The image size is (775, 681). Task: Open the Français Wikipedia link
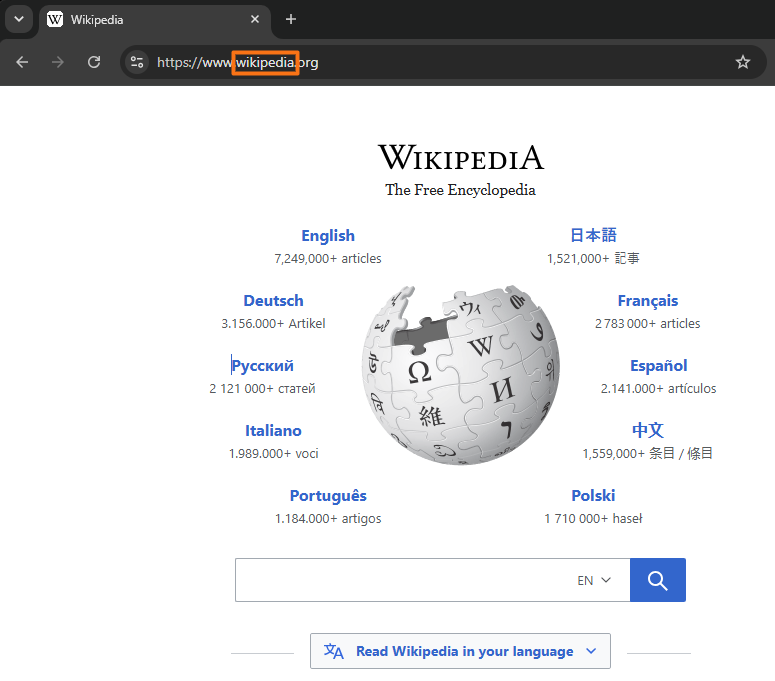pos(647,300)
